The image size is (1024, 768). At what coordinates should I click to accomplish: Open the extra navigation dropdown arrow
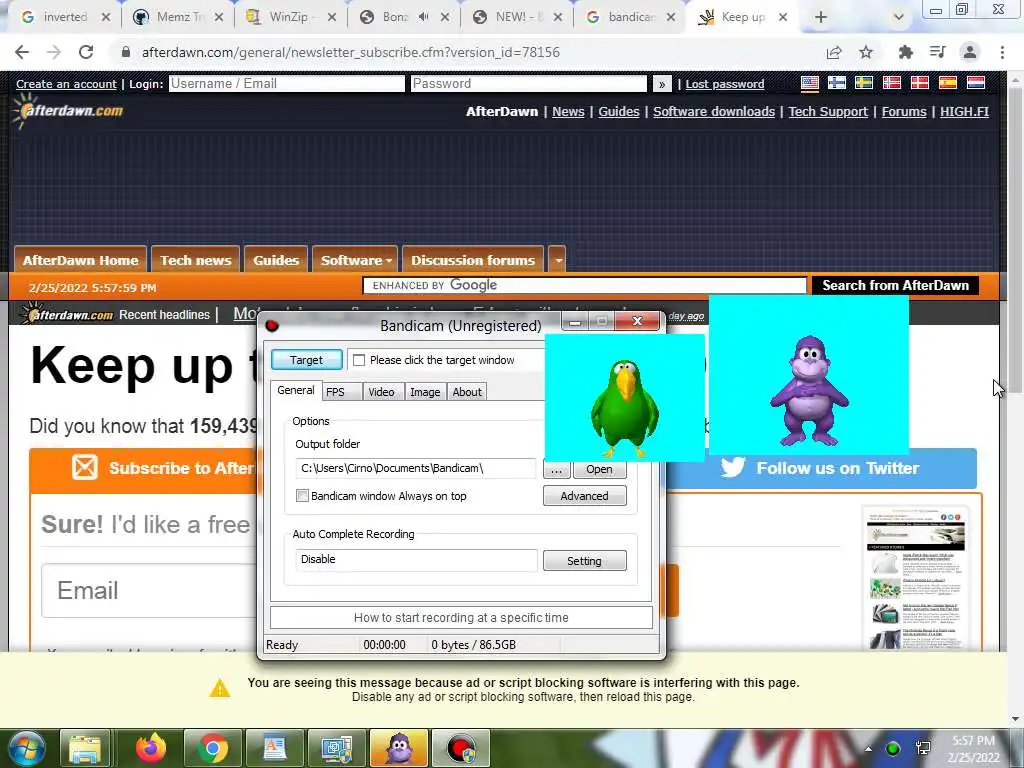click(558, 260)
